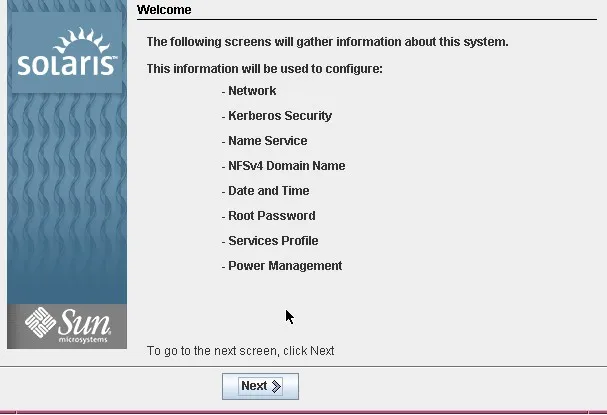Click the Network list item
Screen dimensions: 607x415
tap(252, 91)
